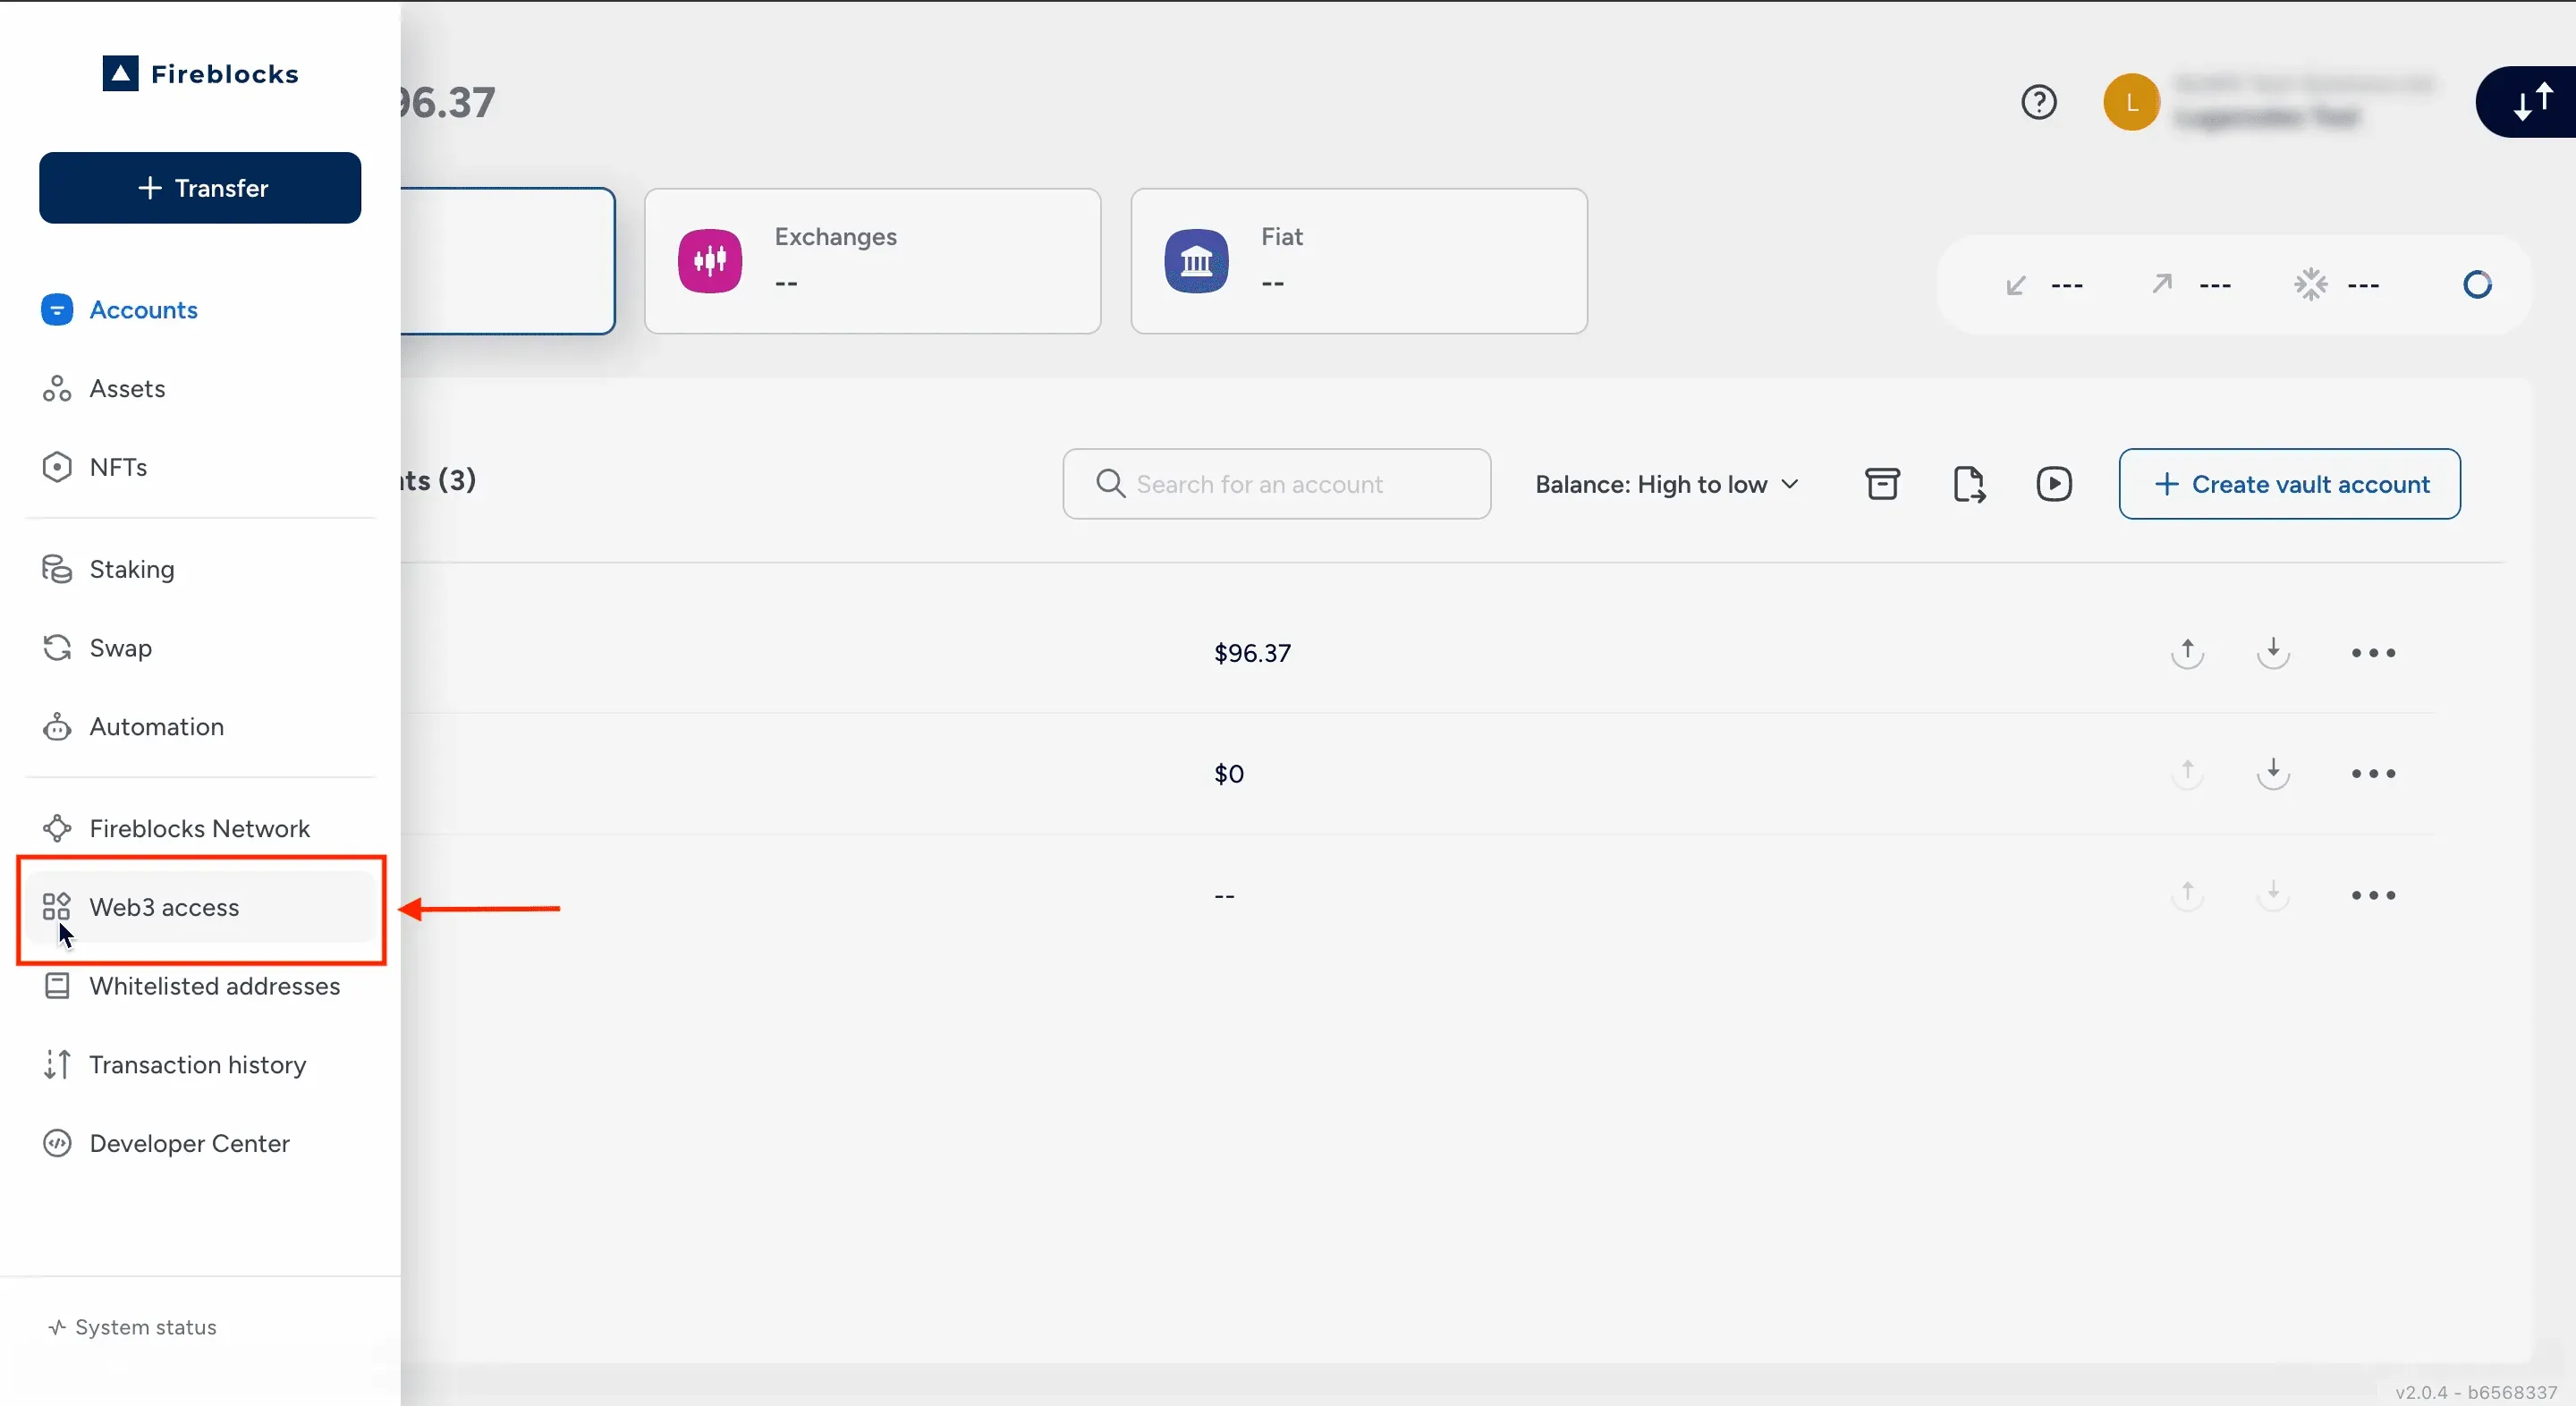This screenshot has width=2576, height=1406.
Task: Open more options for $96.37 row
Action: [x=2373, y=653]
